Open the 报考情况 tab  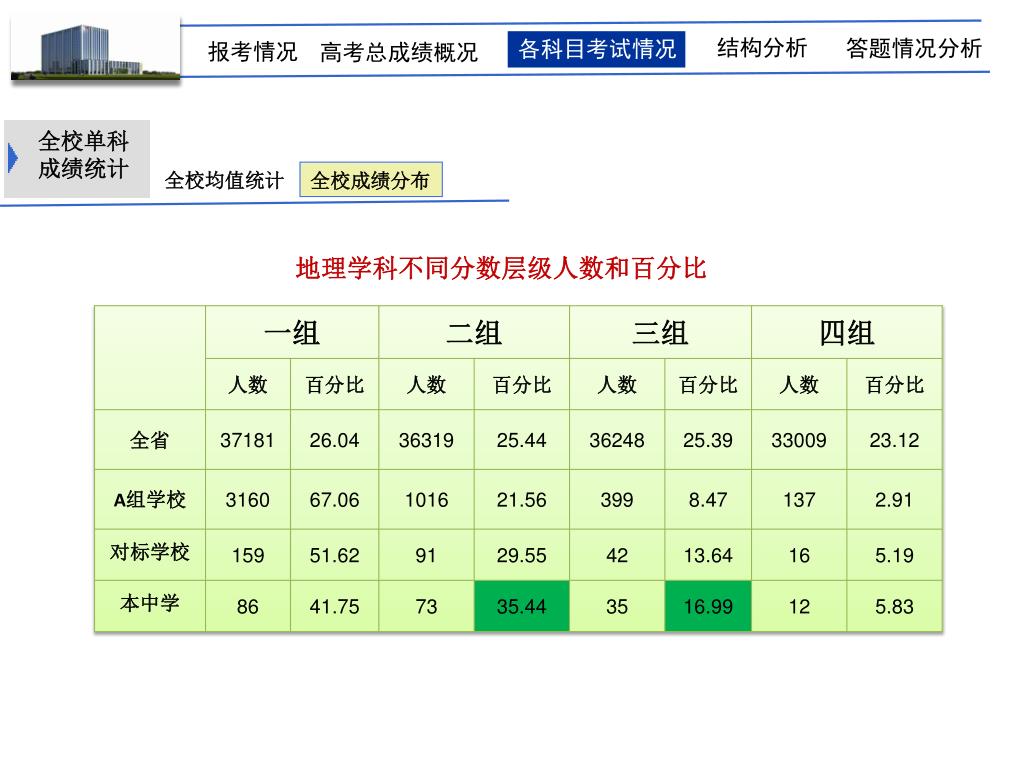(x=253, y=52)
